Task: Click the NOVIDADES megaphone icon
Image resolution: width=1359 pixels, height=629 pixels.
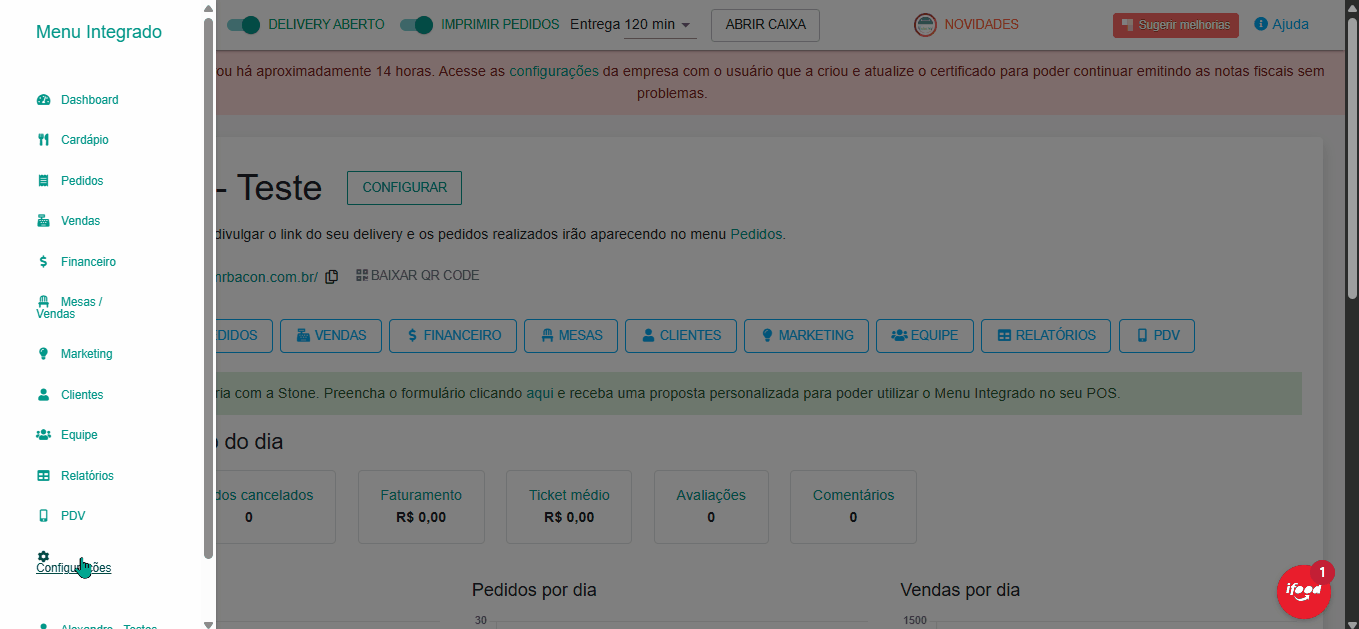Action: tap(925, 22)
